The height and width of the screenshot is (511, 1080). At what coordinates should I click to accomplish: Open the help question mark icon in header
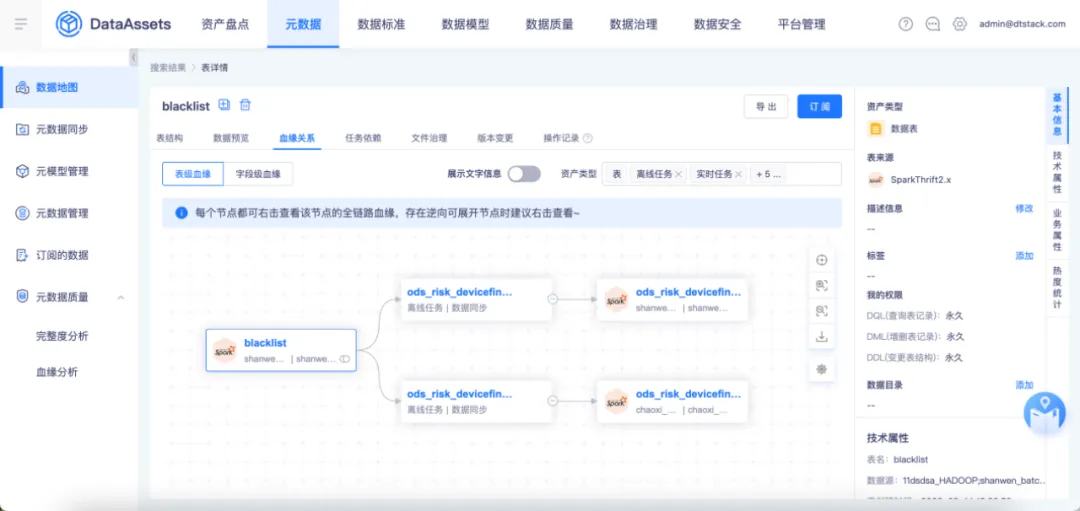click(906, 24)
